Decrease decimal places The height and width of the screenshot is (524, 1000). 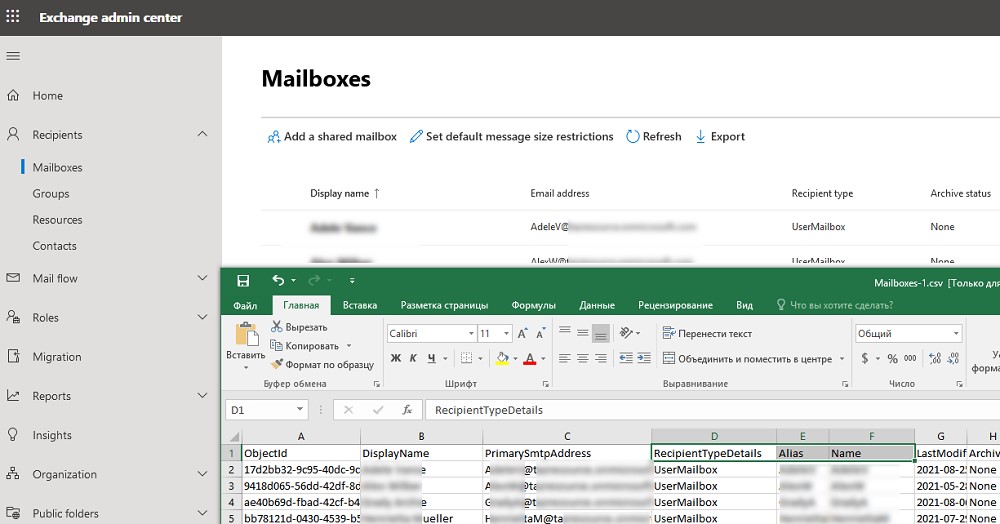(x=953, y=358)
